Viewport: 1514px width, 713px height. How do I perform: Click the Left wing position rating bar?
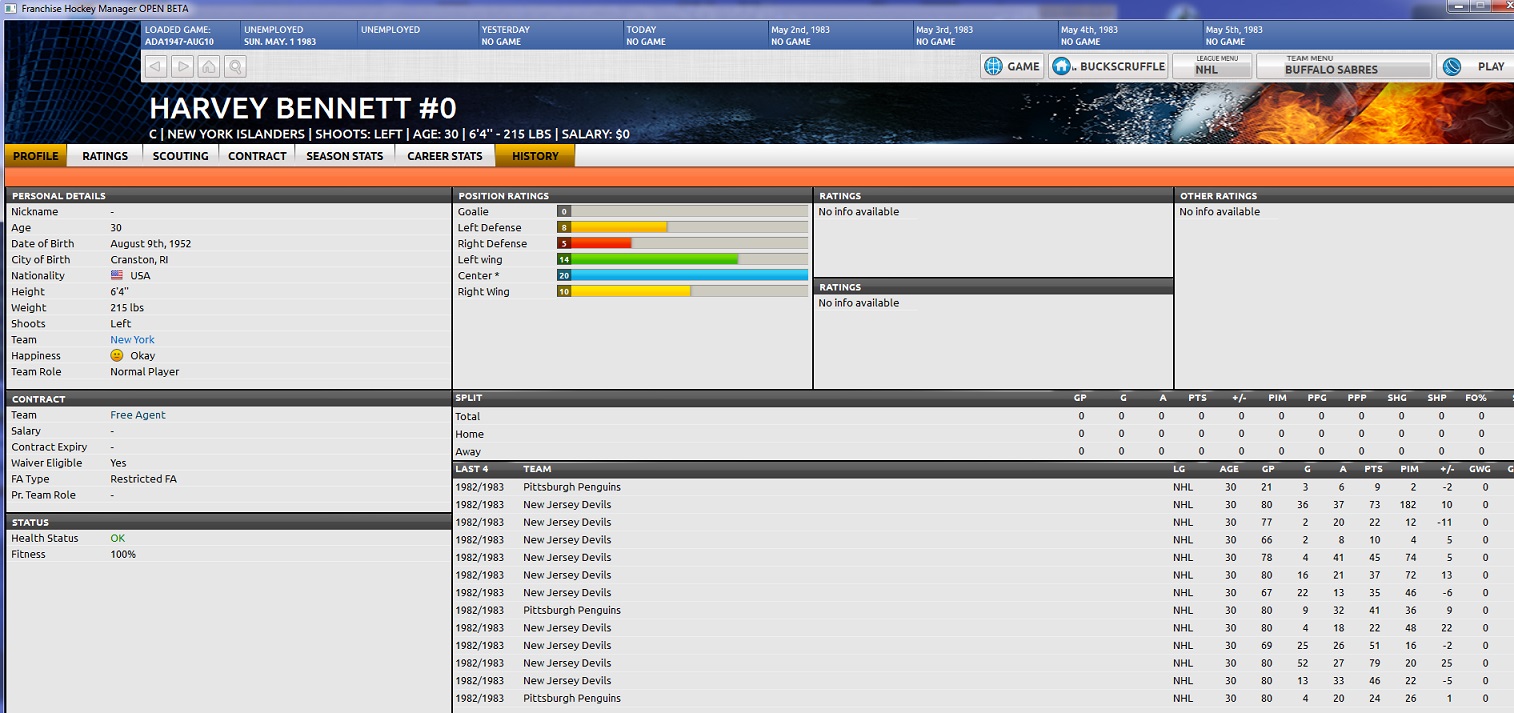pos(682,260)
